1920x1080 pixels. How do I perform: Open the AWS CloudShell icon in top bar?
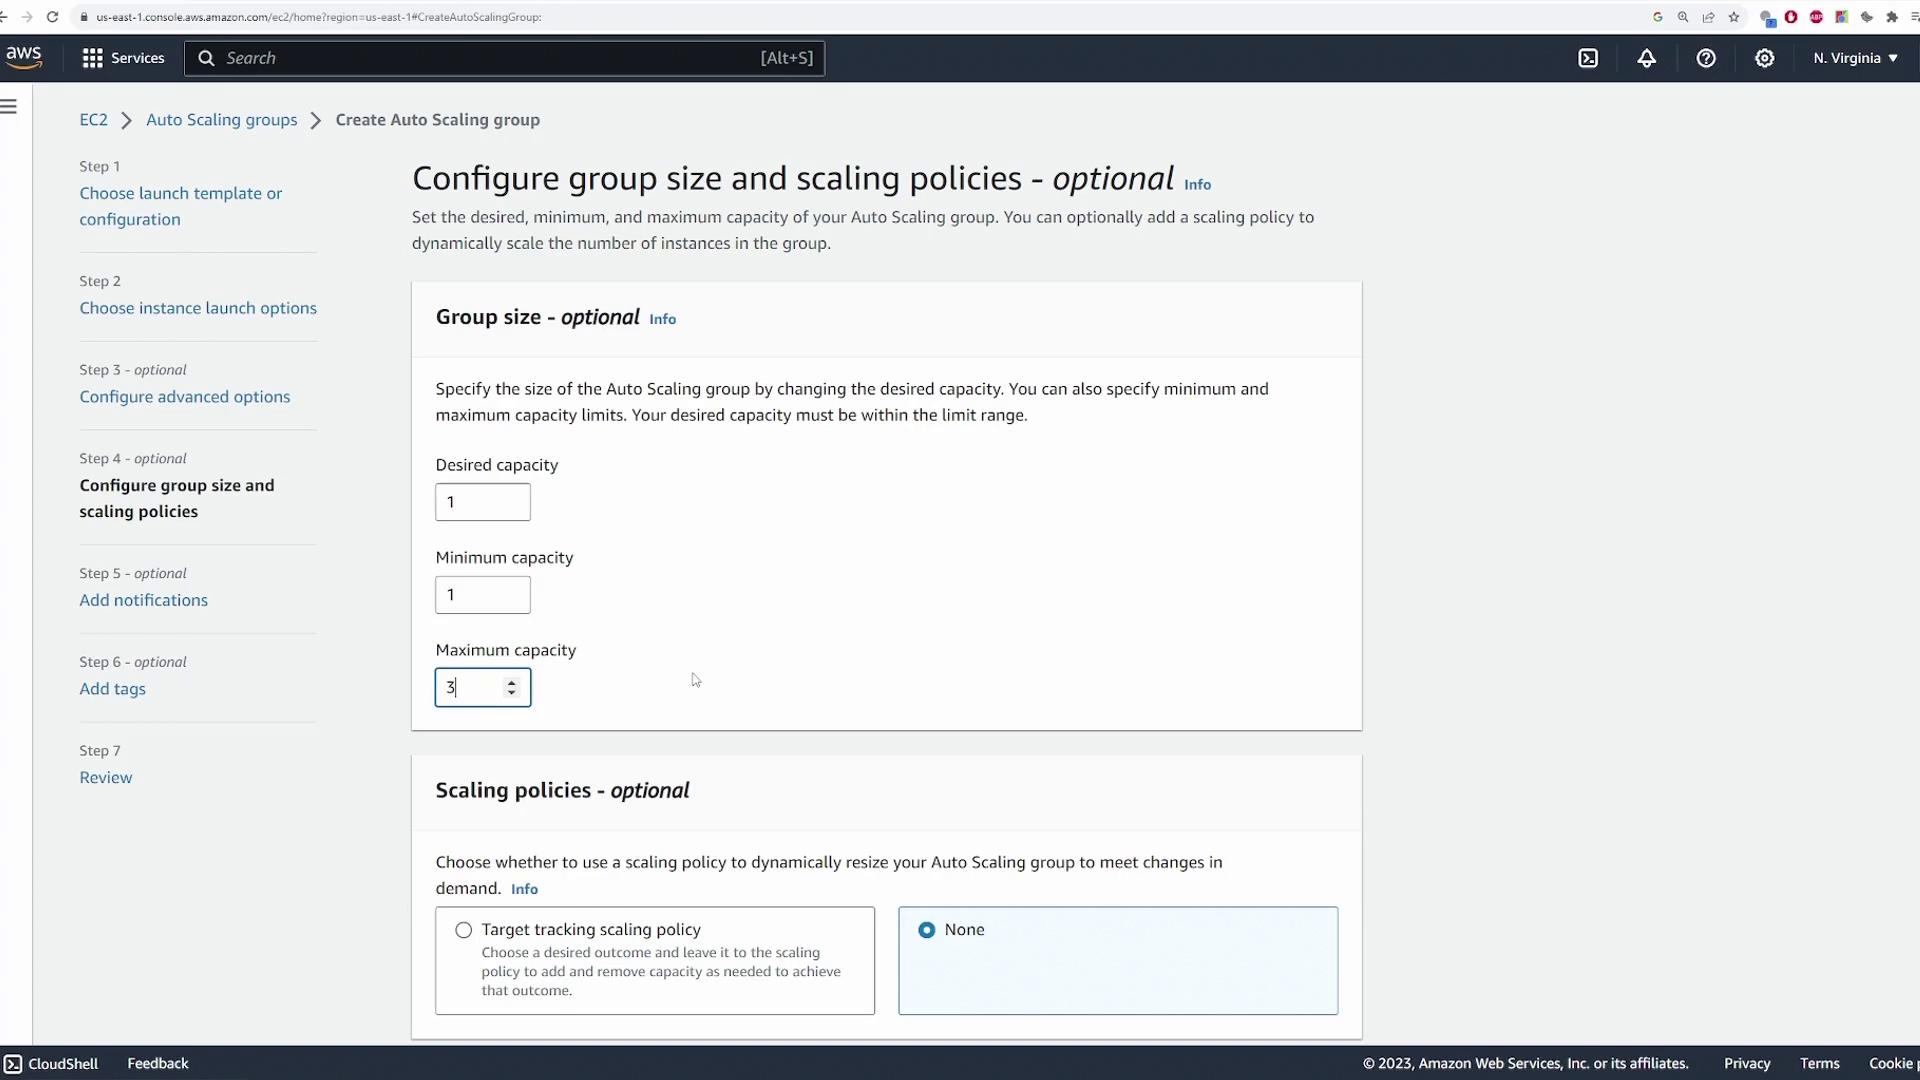point(1588,58)
